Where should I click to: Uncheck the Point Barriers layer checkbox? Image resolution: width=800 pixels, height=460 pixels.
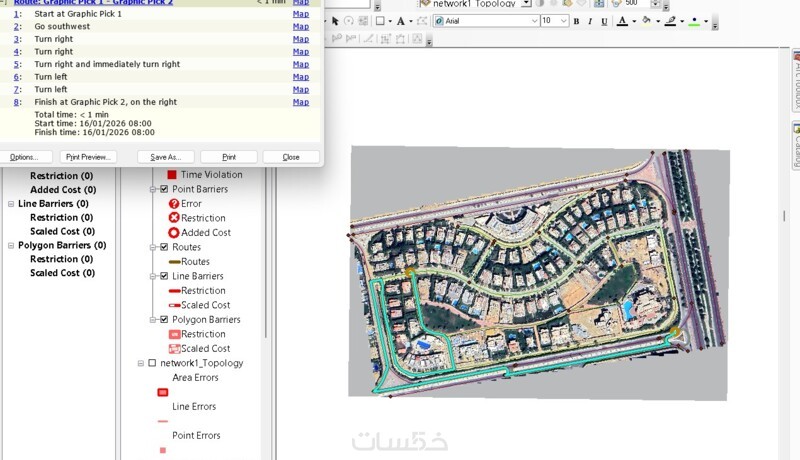click(x=164, y=189)
